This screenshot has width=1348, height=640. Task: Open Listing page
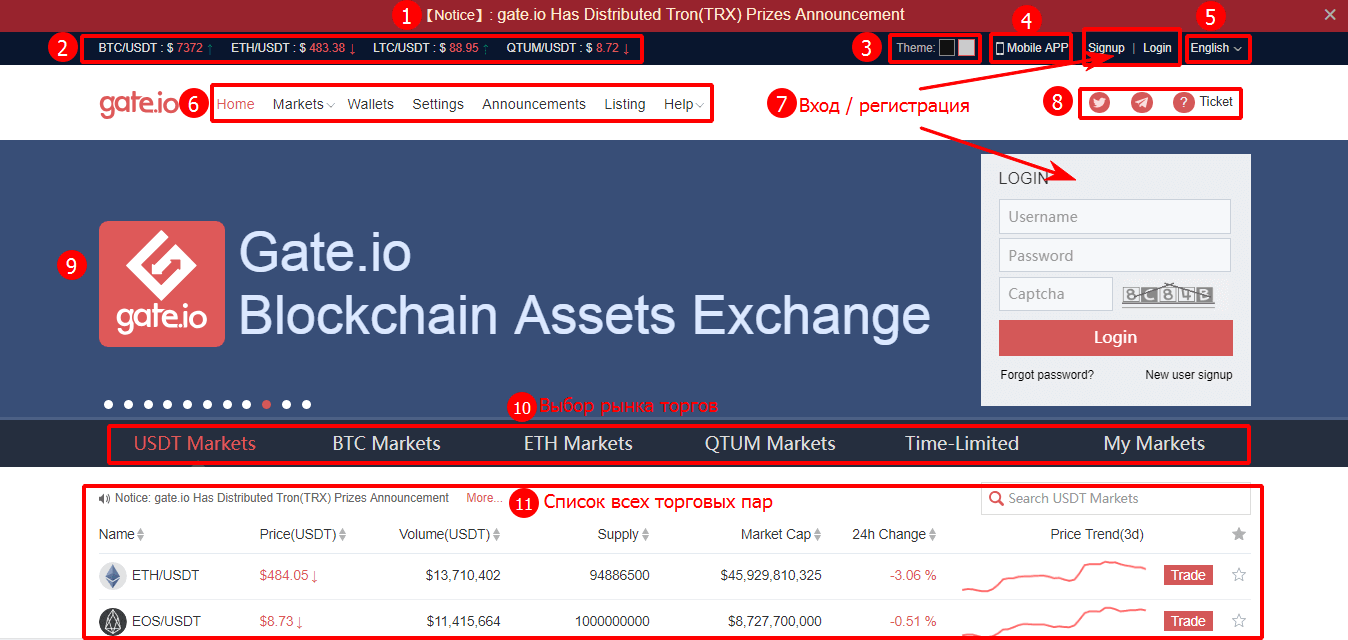click(x=625, y=104)
